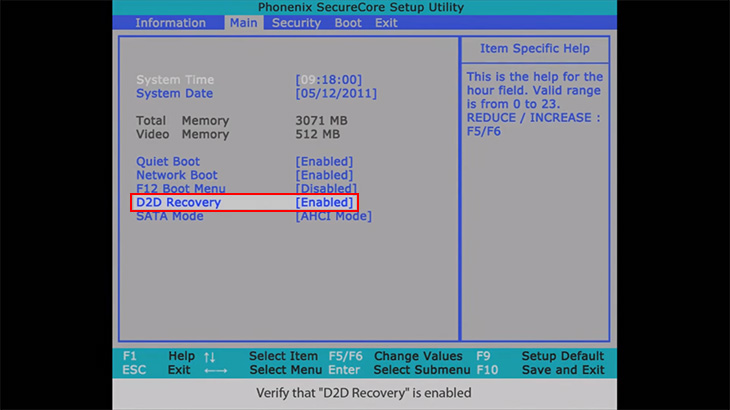Viewport: 730px width, 410px height.
Task: Select the D2D Recovery setting label
Action: click(178, 202)
